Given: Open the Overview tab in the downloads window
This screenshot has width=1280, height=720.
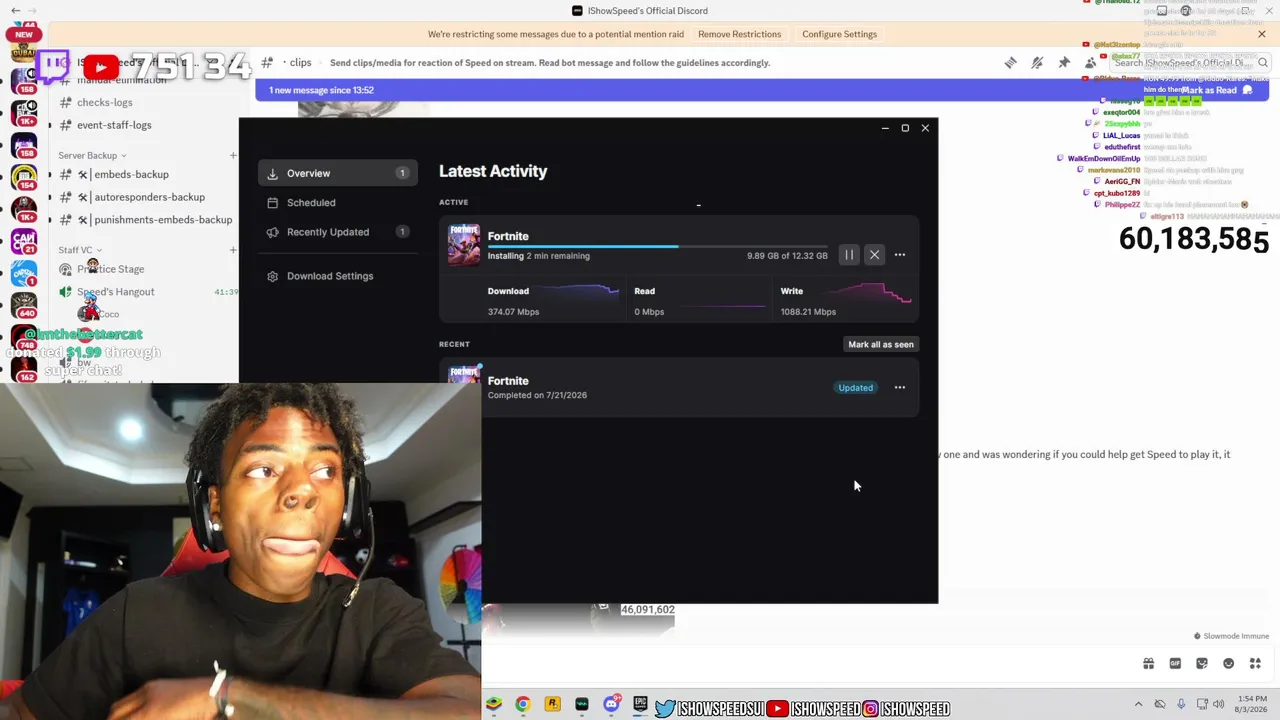Looking at the screenshot, I should (338, 173).
